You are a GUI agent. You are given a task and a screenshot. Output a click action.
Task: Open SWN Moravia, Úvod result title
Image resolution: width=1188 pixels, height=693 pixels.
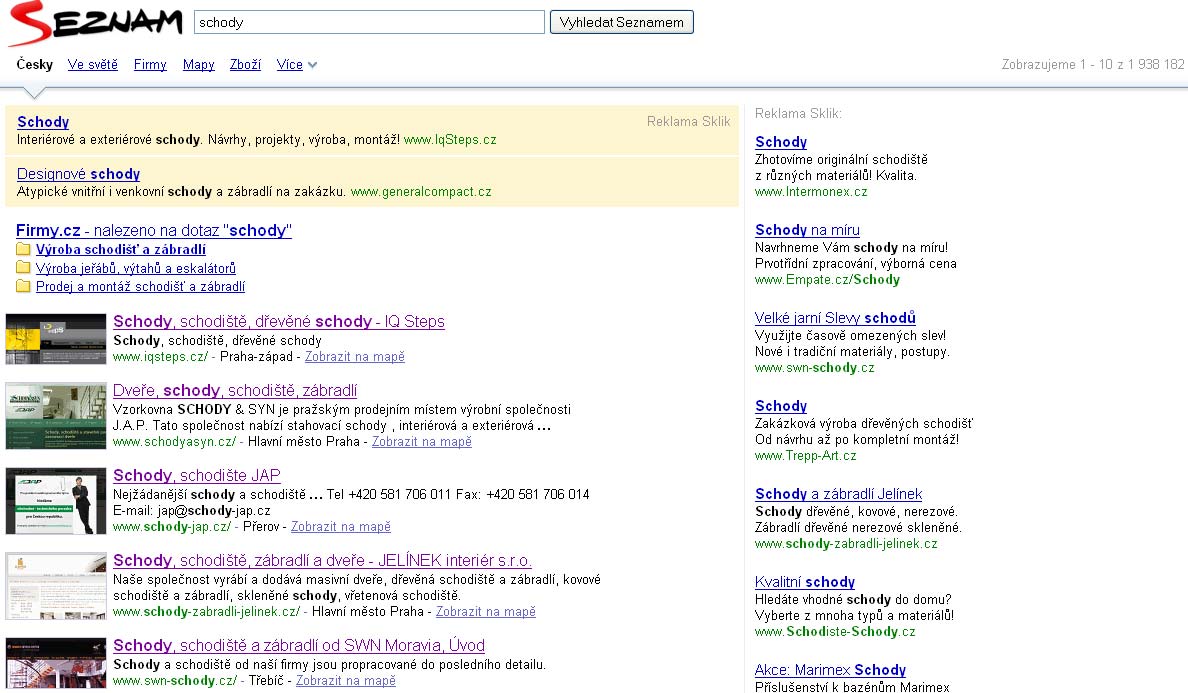299,645
